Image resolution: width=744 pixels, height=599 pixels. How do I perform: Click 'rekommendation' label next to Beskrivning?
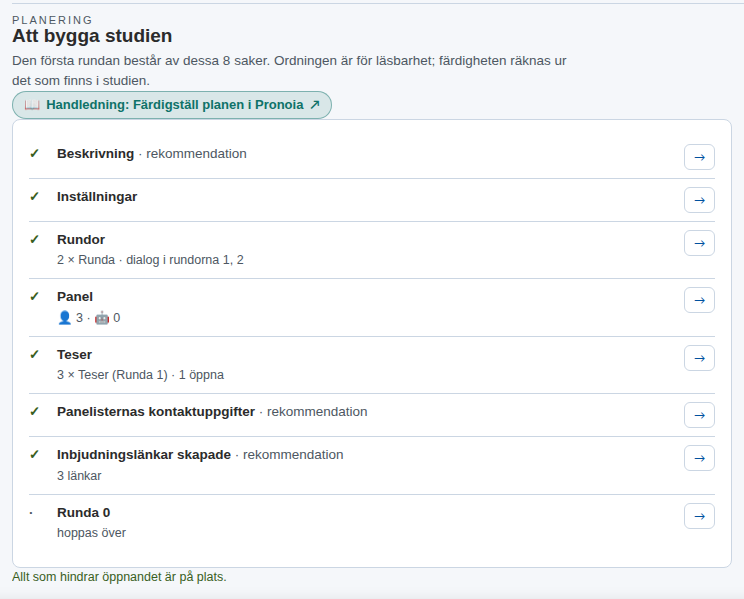(196, 154)
